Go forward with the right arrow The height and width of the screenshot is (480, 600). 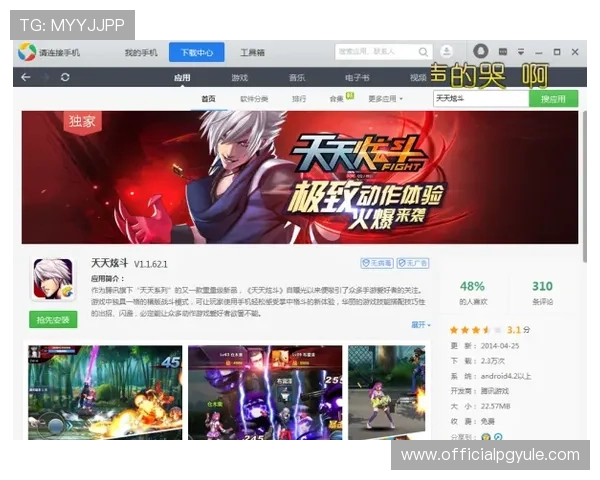coord(46,77)
